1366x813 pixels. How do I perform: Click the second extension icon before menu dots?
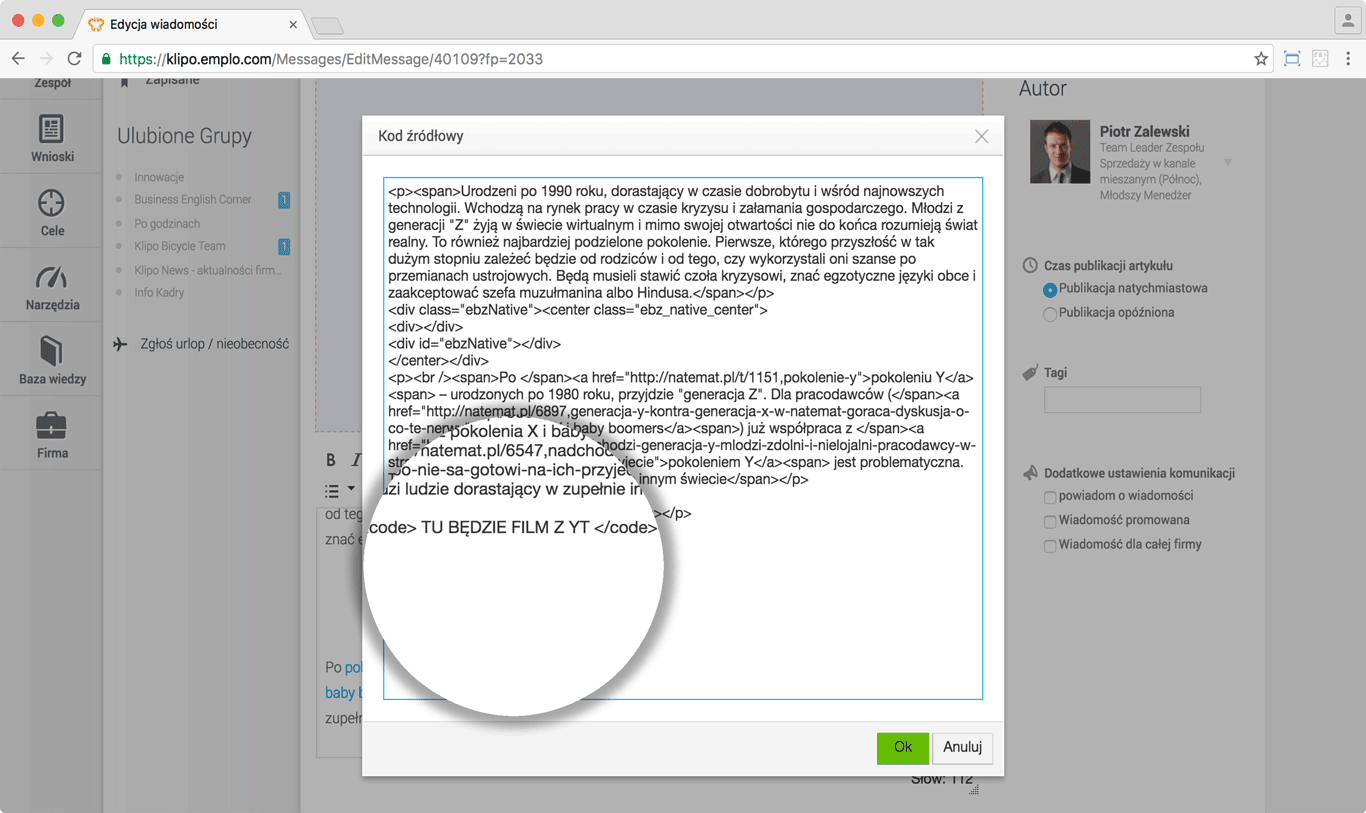pos(1320,59)
